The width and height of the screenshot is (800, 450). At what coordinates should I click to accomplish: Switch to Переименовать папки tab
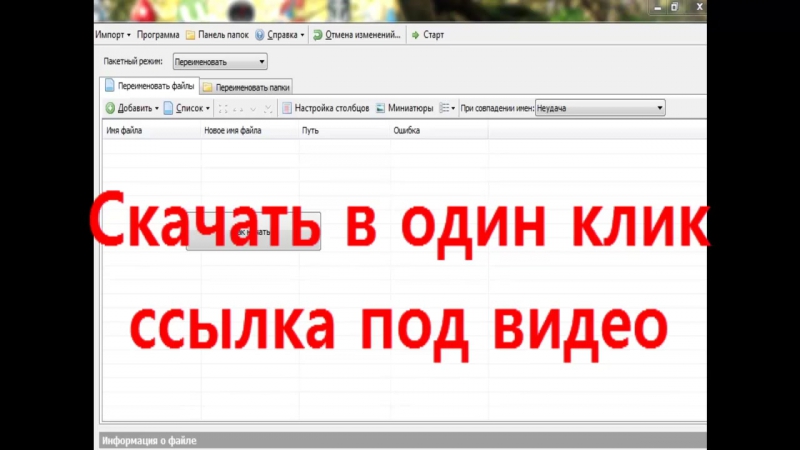tap(246, 87)
